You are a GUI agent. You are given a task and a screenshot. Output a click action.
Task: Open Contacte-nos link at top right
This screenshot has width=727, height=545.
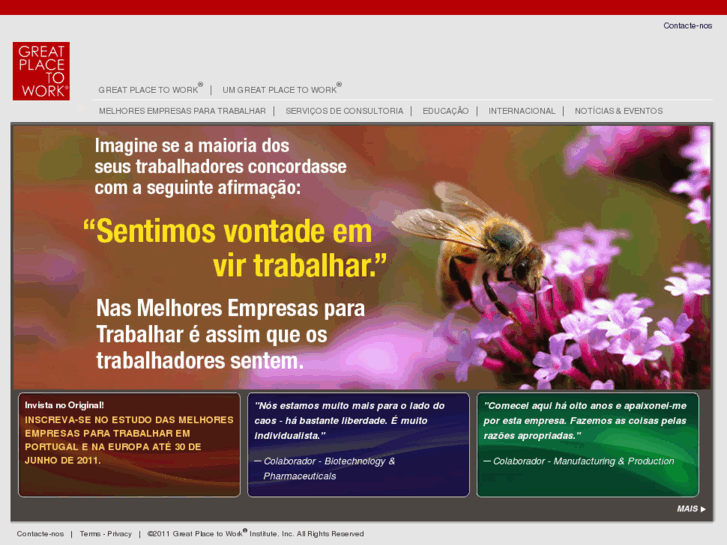click(687, 26)
